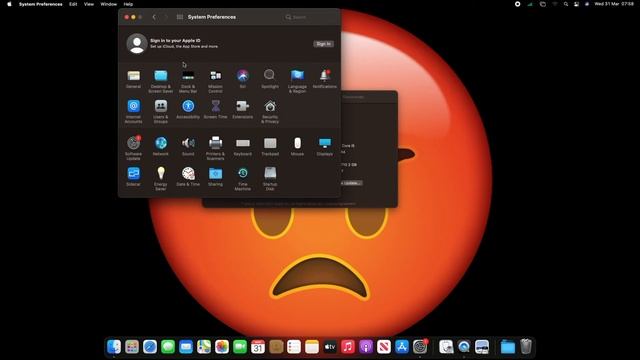
Task: Open Calendar from the Dock
Action: click(x=258, y=347)
